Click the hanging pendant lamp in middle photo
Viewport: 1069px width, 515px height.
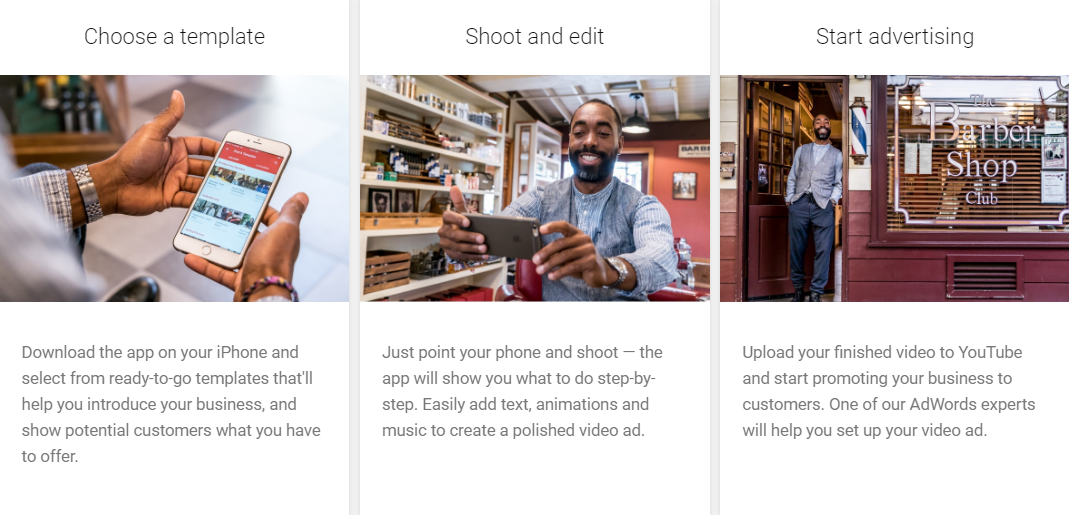click(635, 115)
